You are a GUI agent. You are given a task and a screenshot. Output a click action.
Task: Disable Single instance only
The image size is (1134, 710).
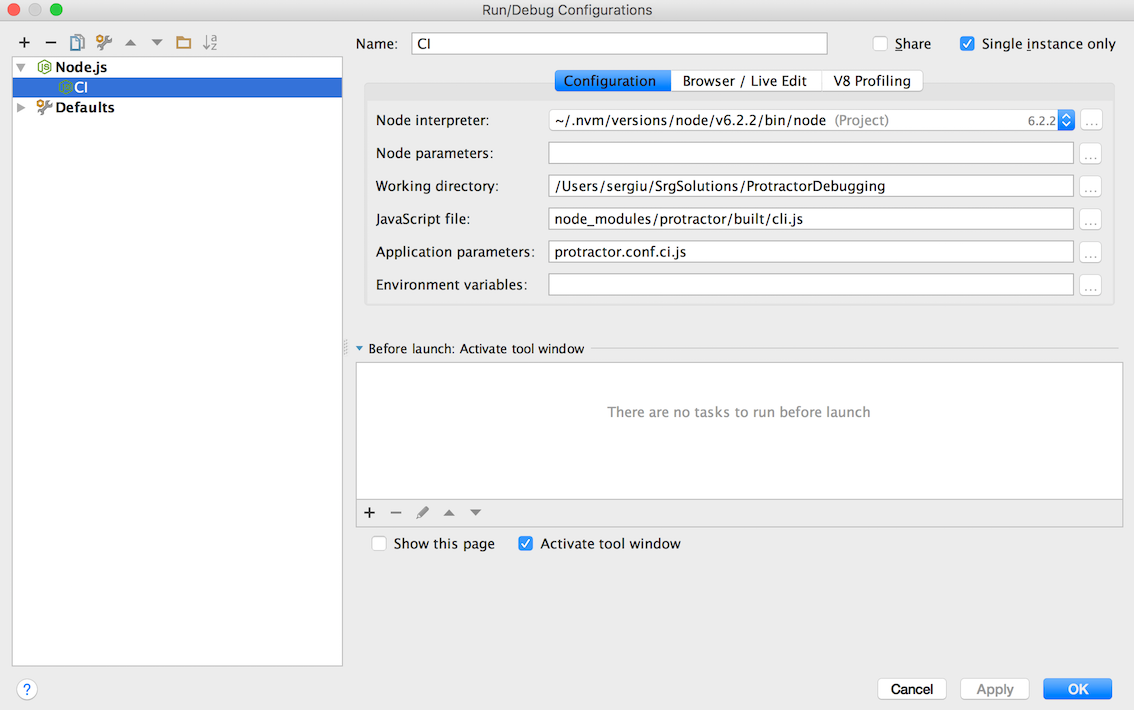coord(967,43)
